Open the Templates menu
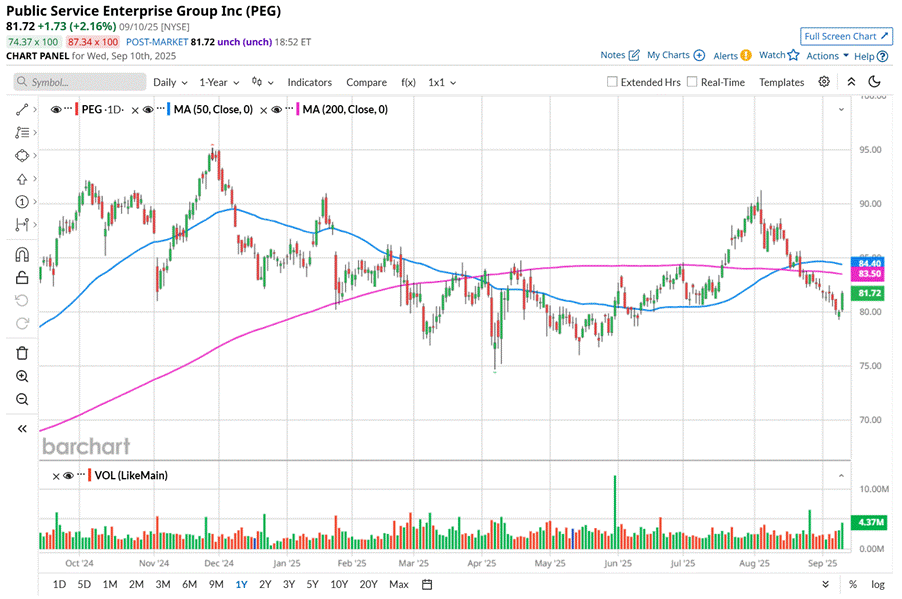 (781, 82)
